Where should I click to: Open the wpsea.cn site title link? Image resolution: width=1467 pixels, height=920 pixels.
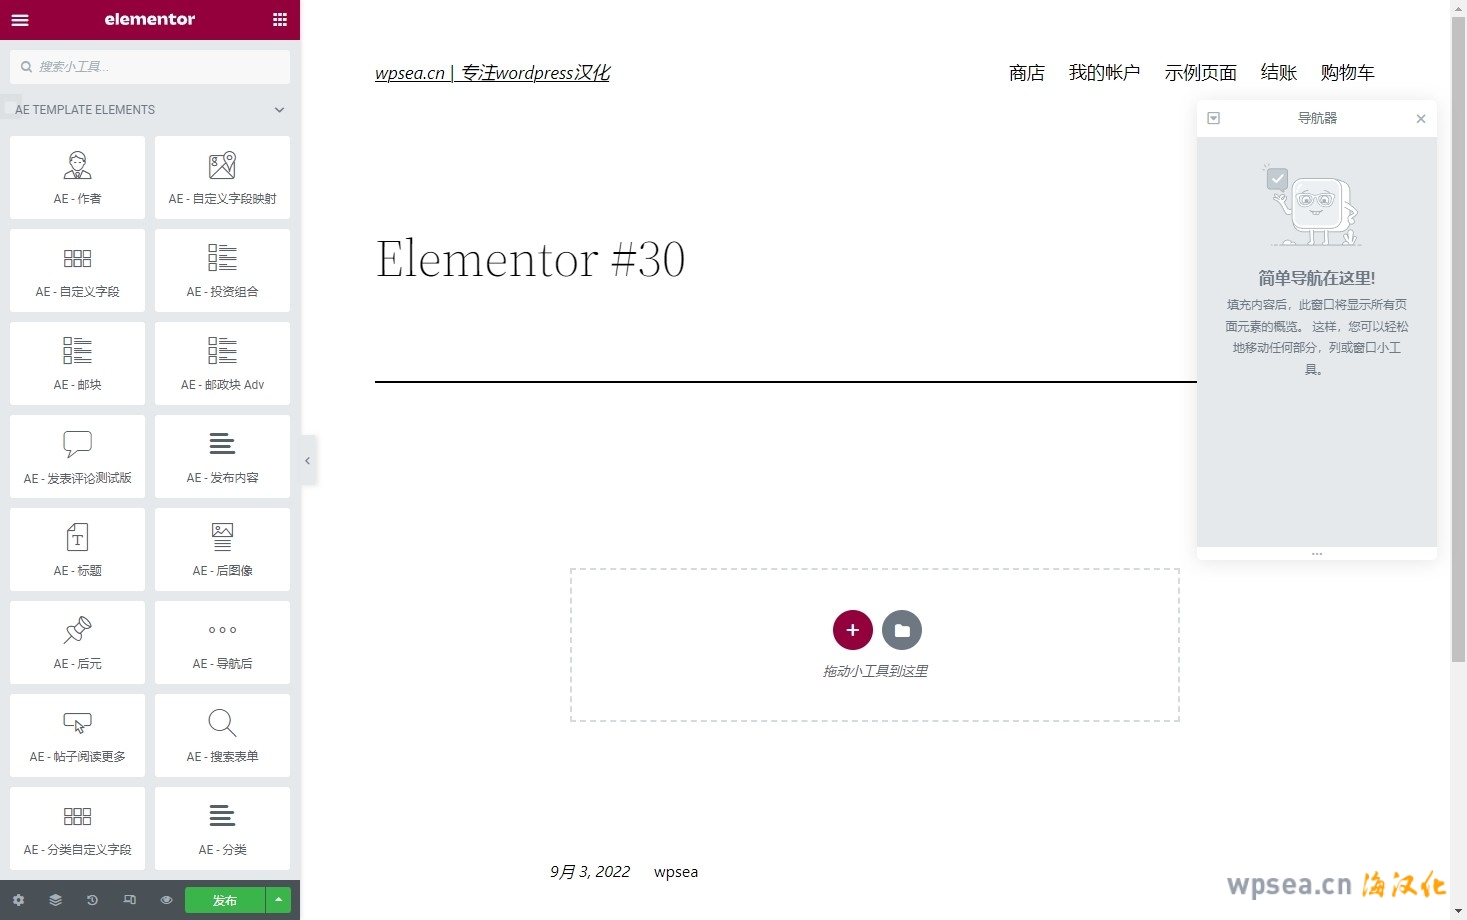coord(492,73)
